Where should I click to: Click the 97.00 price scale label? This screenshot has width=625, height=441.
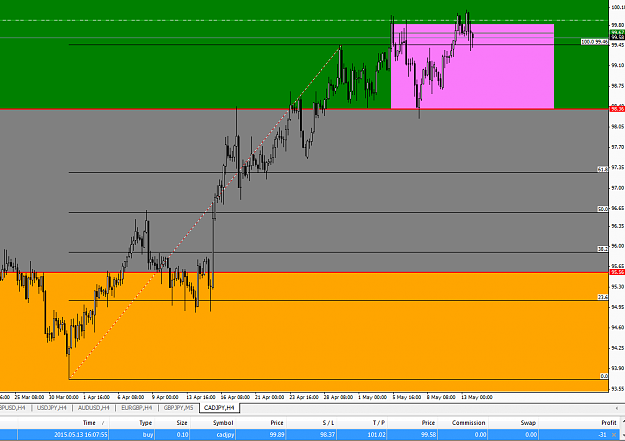click(617, 188)
